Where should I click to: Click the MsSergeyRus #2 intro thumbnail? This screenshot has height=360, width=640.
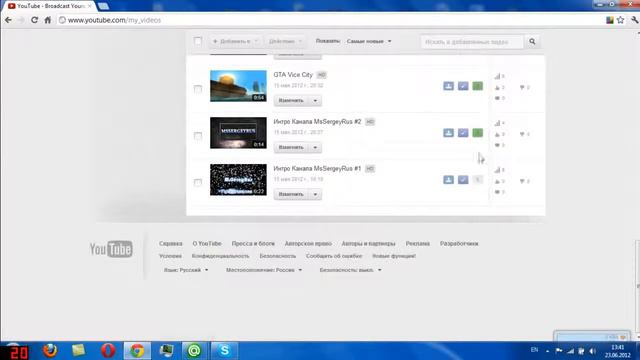click(238, 133)
